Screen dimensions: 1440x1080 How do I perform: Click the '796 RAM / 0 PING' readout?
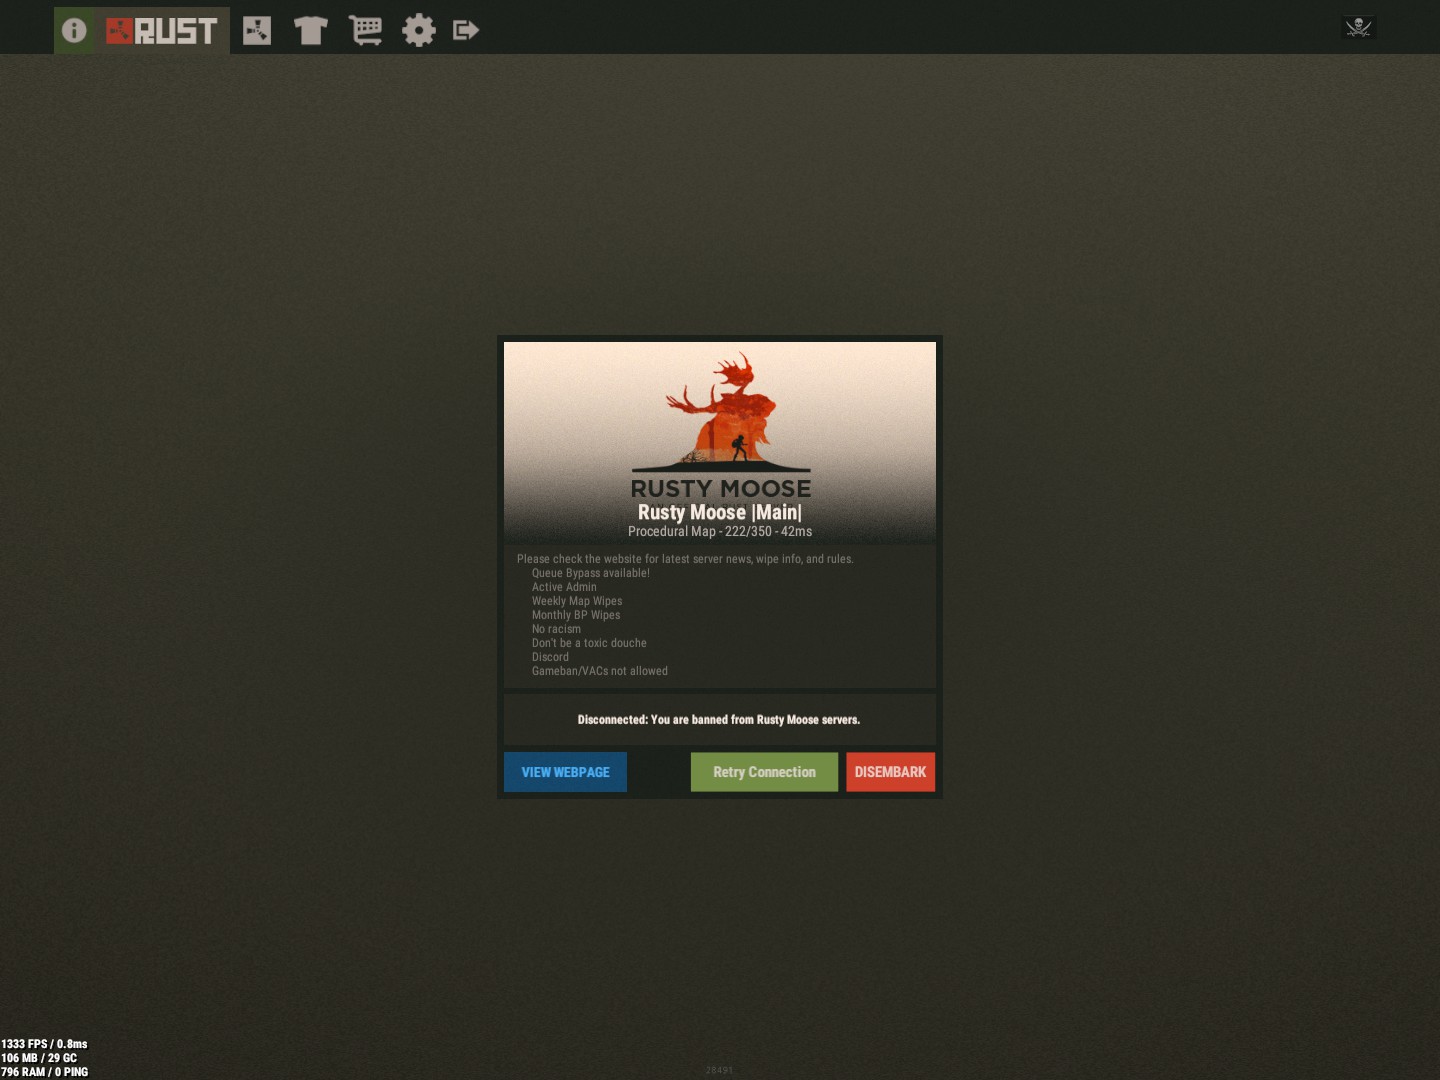pos(45,1072)
